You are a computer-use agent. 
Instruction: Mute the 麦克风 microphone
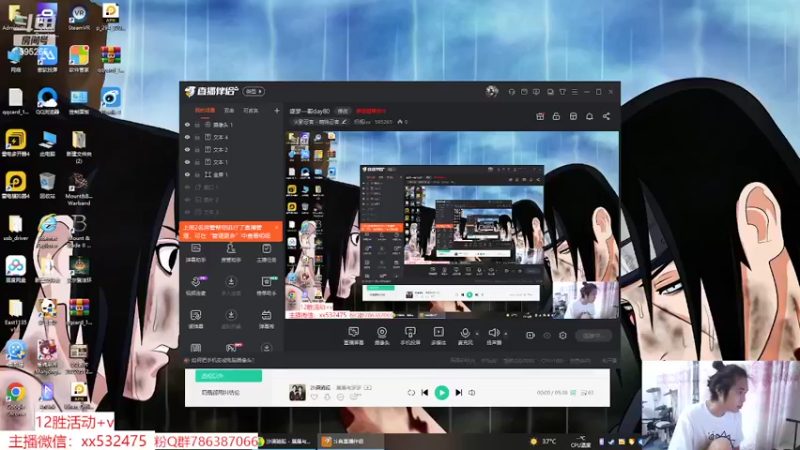point(465,336)
